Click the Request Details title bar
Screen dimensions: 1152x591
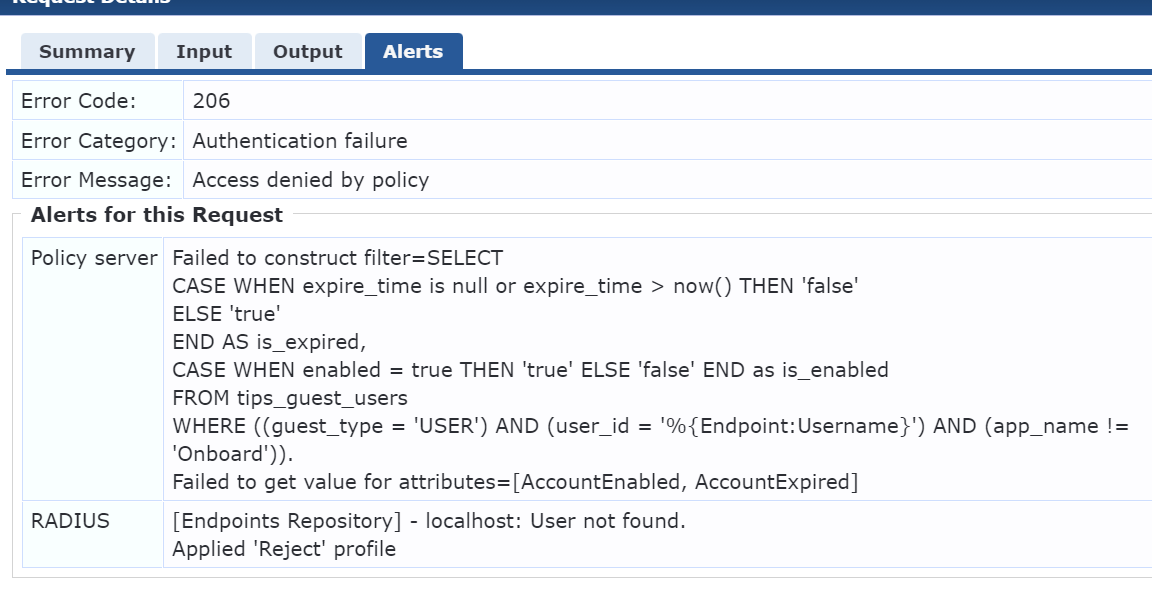coord(90,3)
